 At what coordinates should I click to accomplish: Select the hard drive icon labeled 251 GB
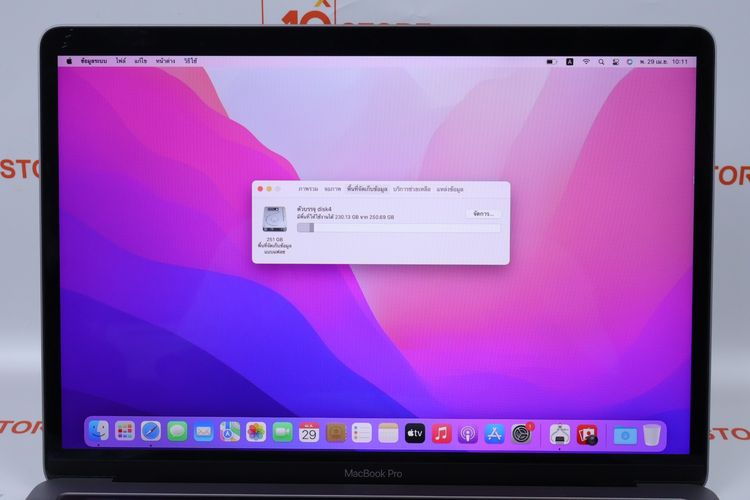pyautogui.click(x=275, y=219)
